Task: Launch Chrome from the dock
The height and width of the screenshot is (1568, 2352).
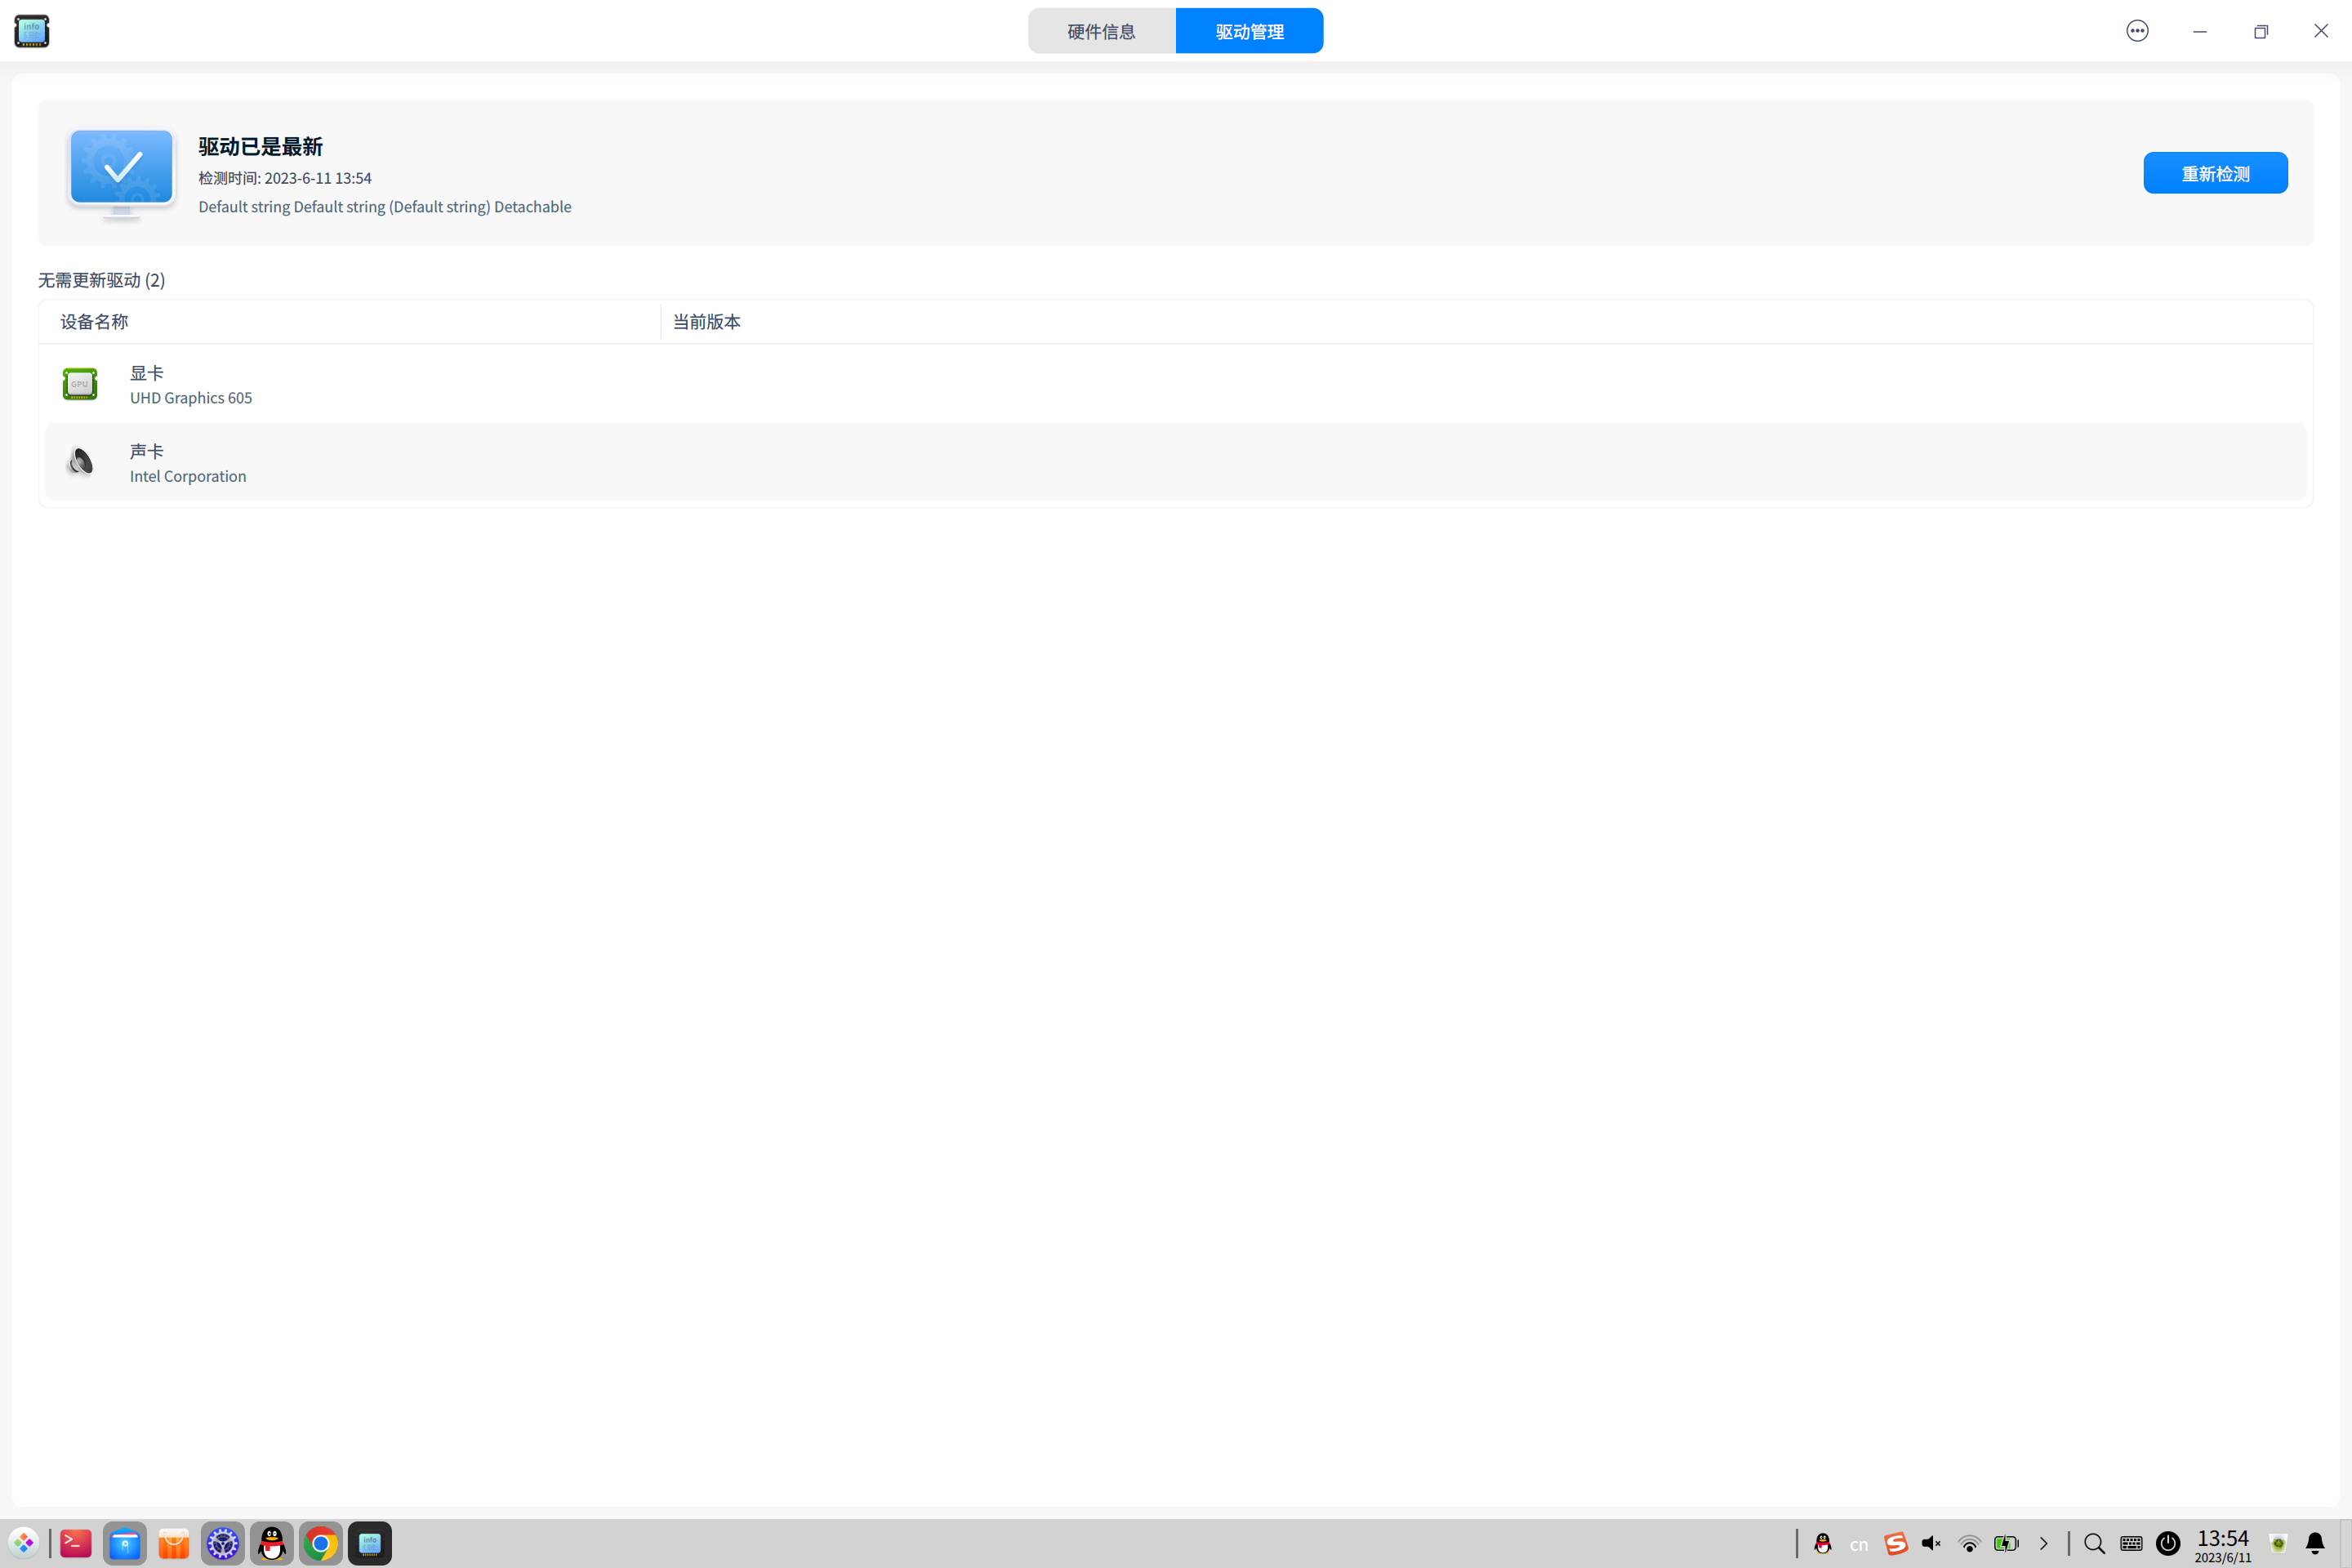Action: coord(321,1543)
